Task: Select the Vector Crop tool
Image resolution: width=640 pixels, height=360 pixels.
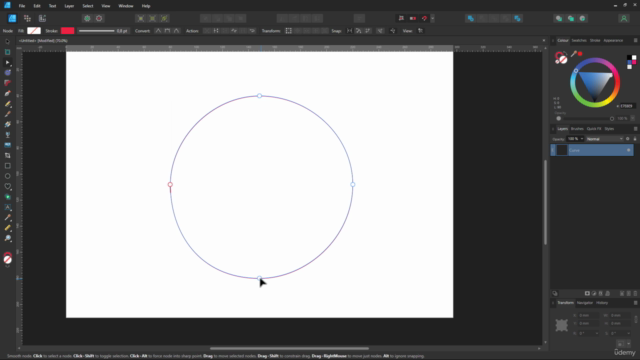Action: [x=7, y=156]
